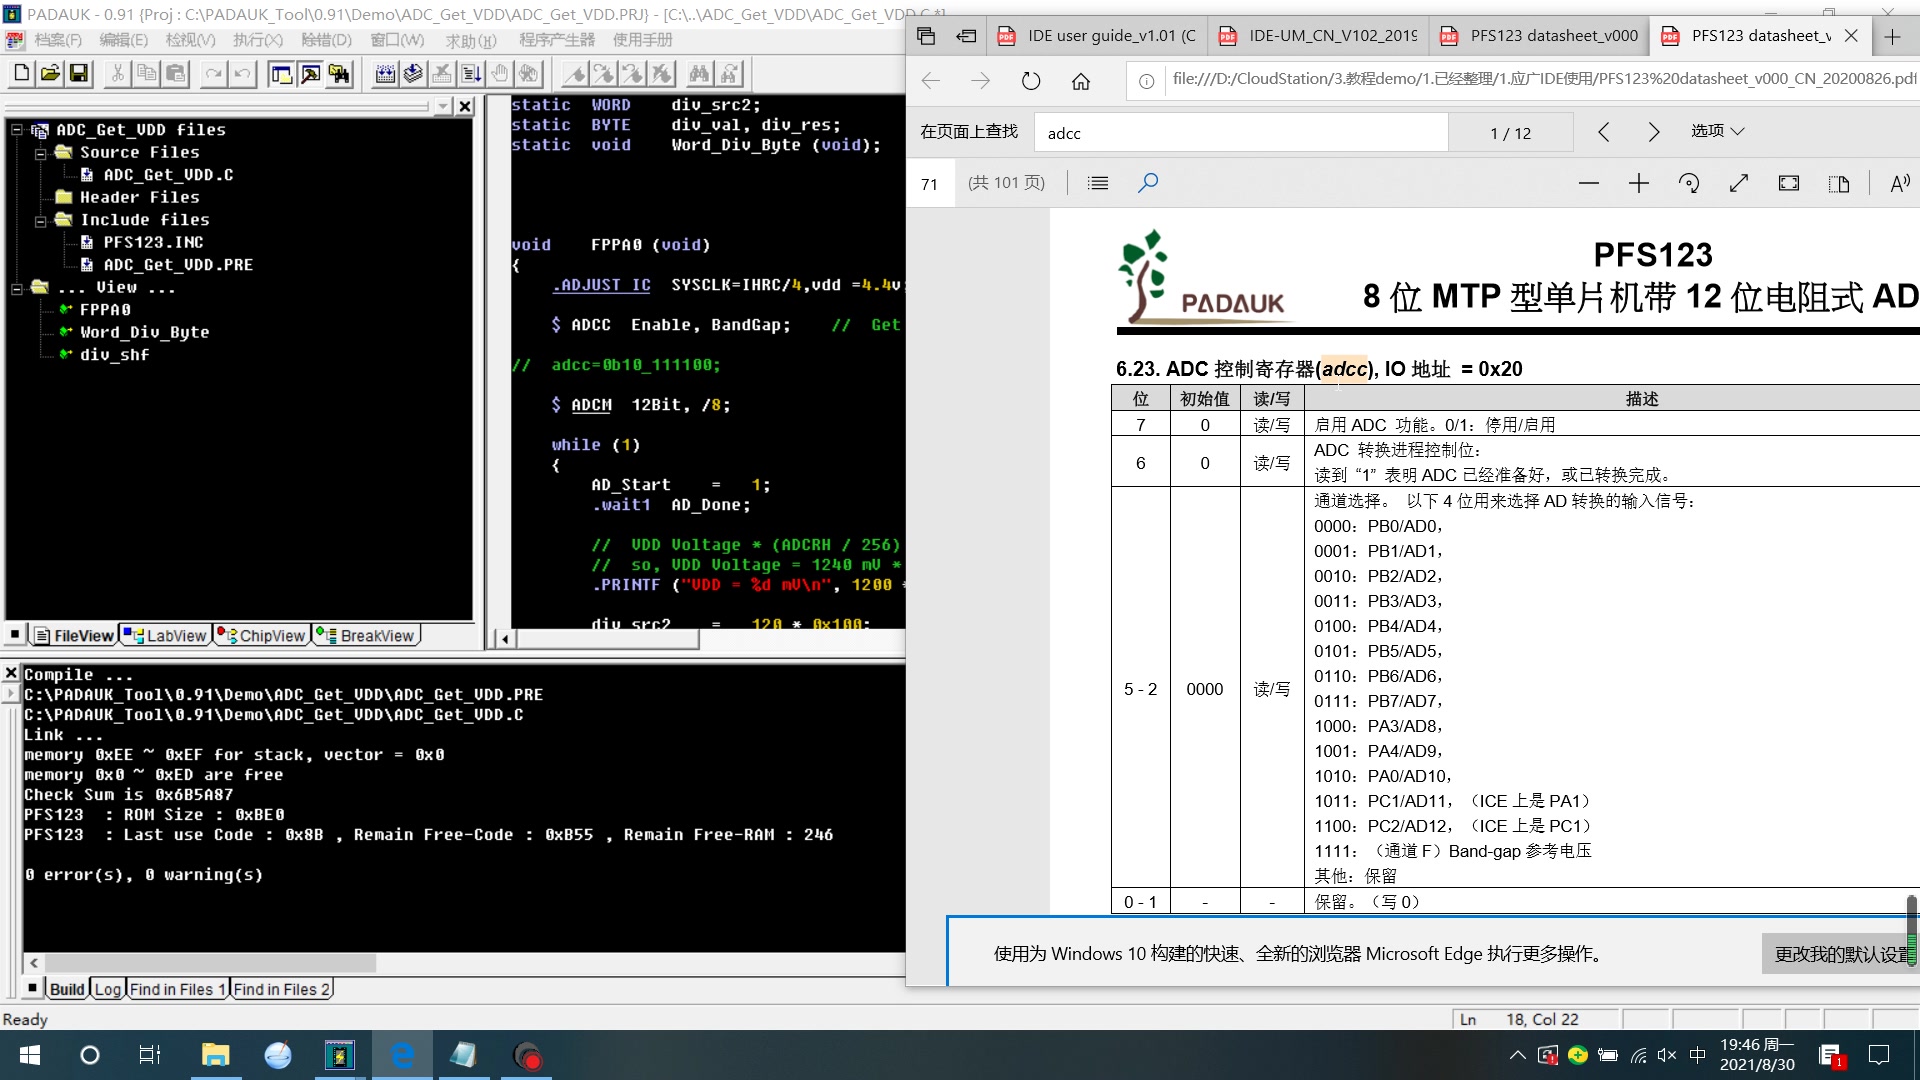Click the browser home navigation icon
This screenshot has width=1920, height=1080.
coord(1081,80)
